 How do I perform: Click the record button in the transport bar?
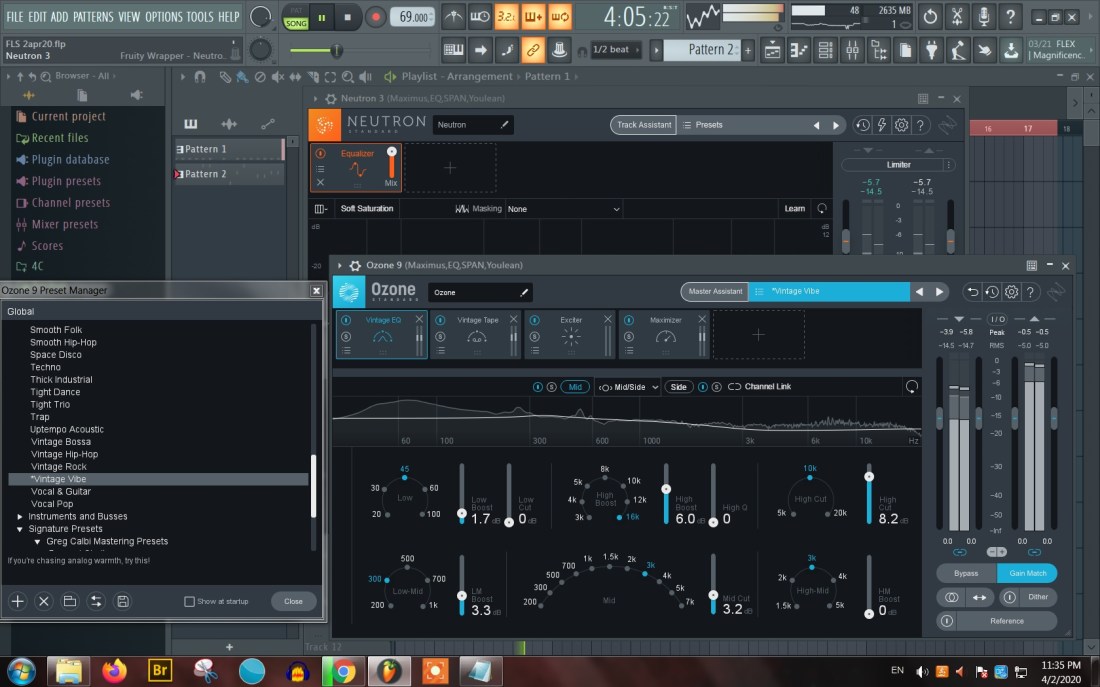(x=376, y=17)
